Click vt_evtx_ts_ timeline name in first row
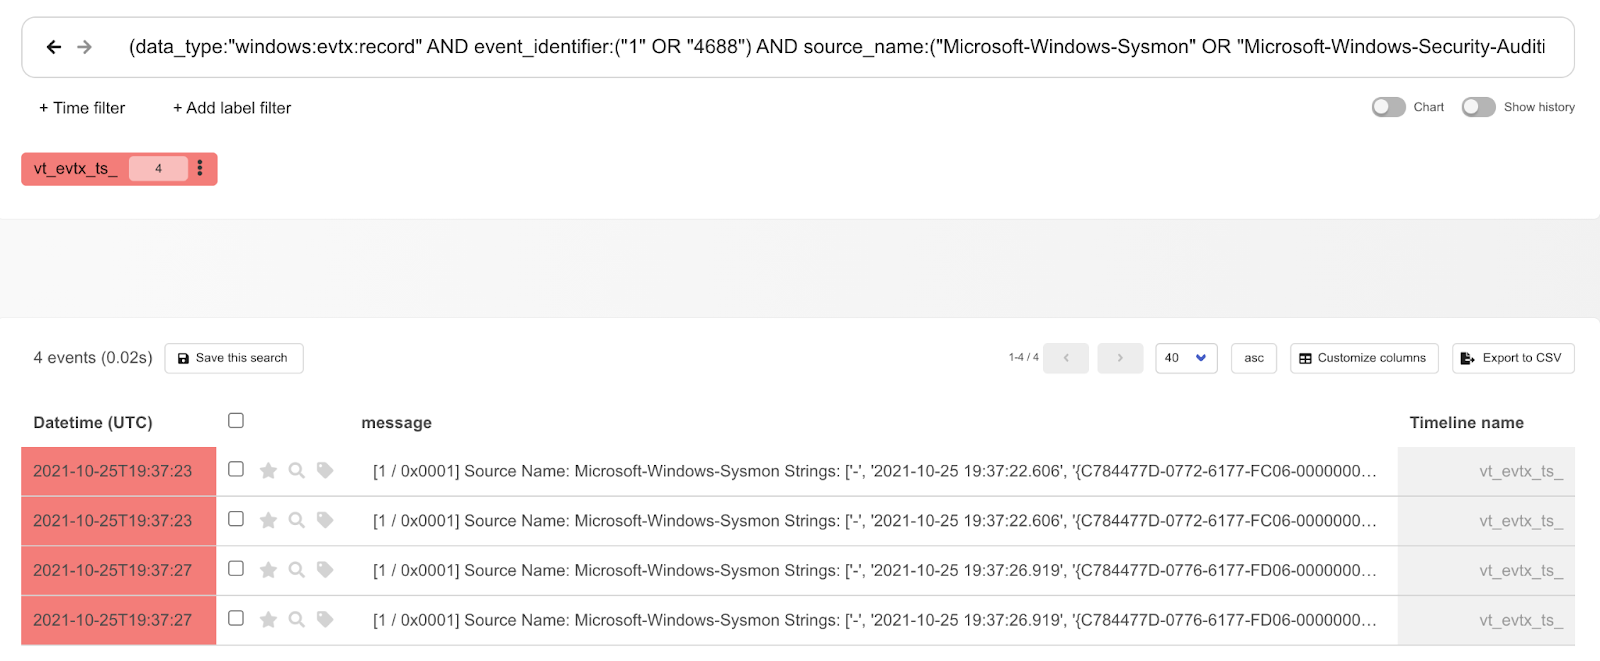Screen dimensions: 1600x661 coord(1521,471)
